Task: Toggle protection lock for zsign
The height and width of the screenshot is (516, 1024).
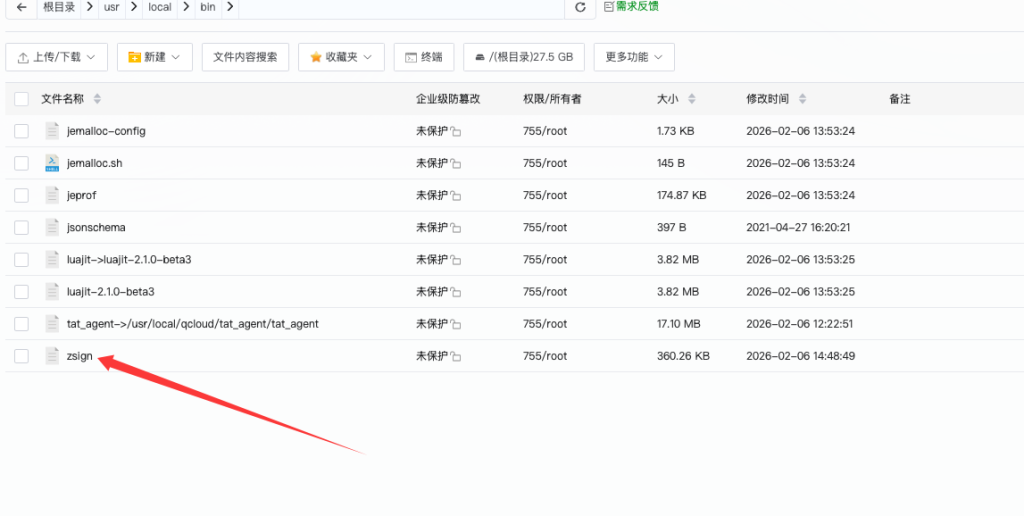Action: pyautogui.click(x=456, y=357)
